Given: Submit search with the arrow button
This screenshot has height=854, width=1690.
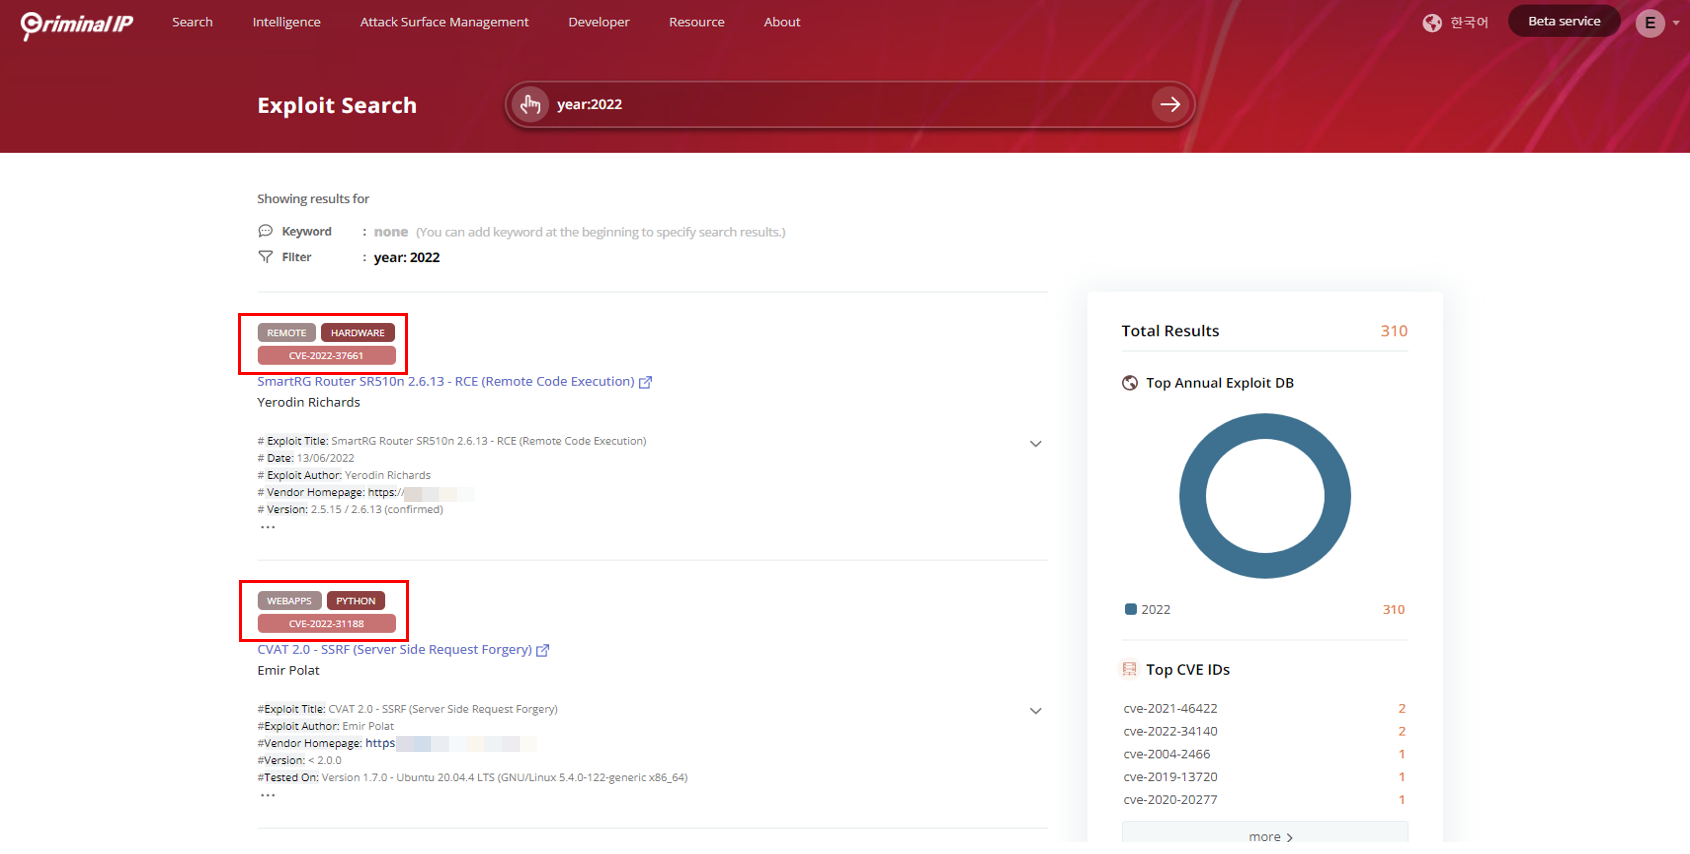Looking at the screenshot, I should (x=1169, y=104).
